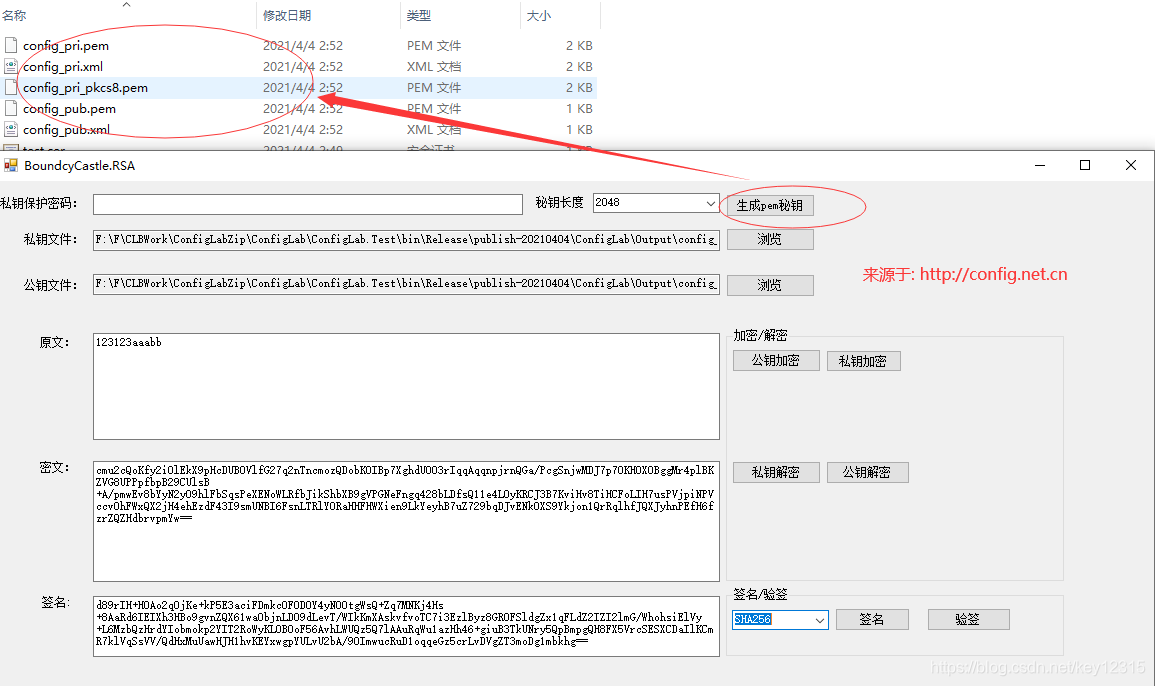Click the config_pri.xml XML document icon
1155x686 pixels.
[x=11, y=66]
